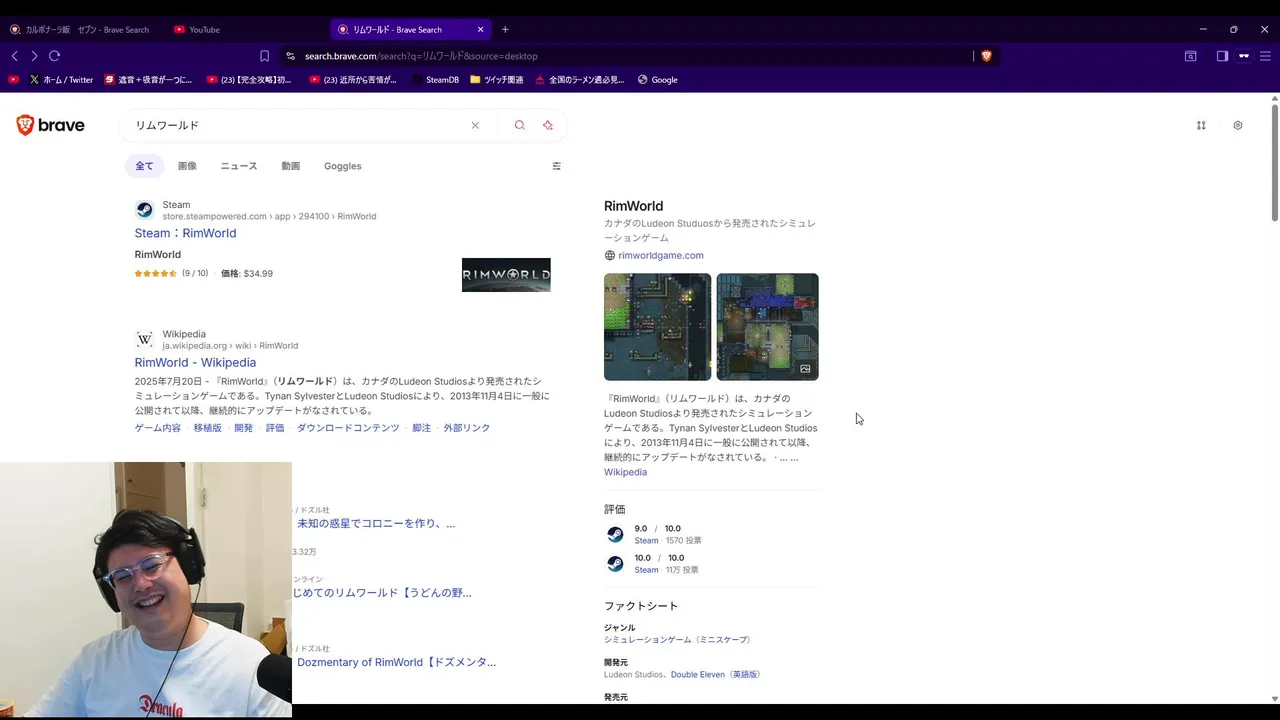Viewport: 1280px width, 720px height.
Task: Go back with the browser back arrow
Action: (x=14, y=56)
